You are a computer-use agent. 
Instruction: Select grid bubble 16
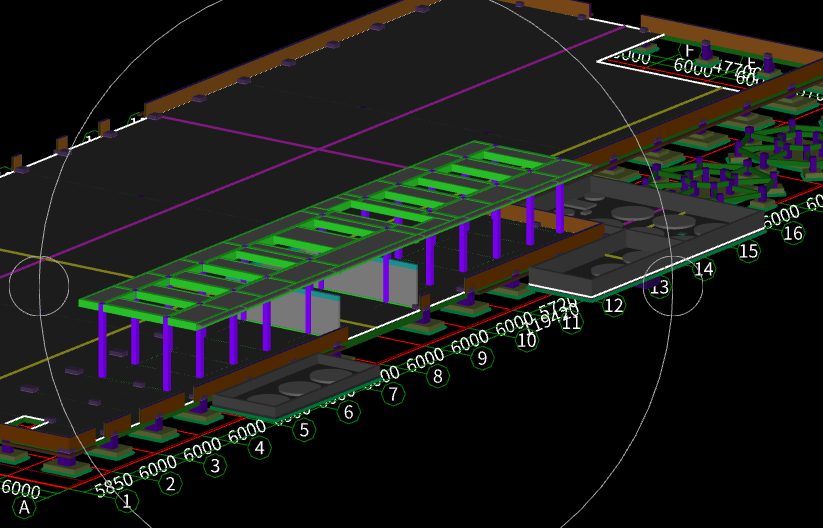coord(793,233)
